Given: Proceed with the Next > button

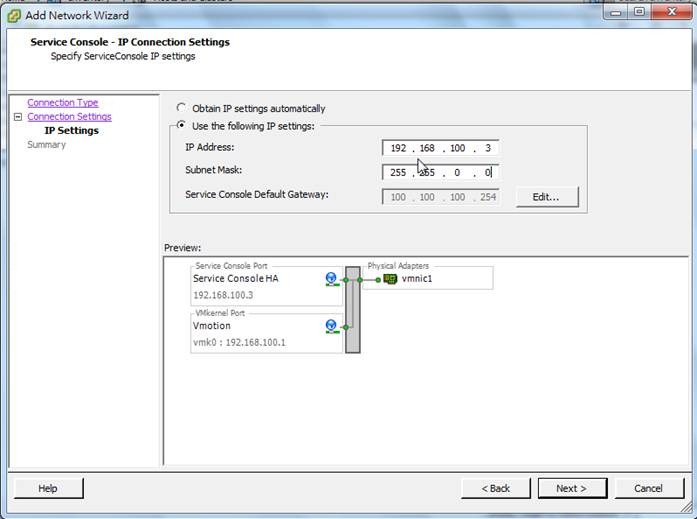Looking at the screenshot, I should [x=572, y=488].
